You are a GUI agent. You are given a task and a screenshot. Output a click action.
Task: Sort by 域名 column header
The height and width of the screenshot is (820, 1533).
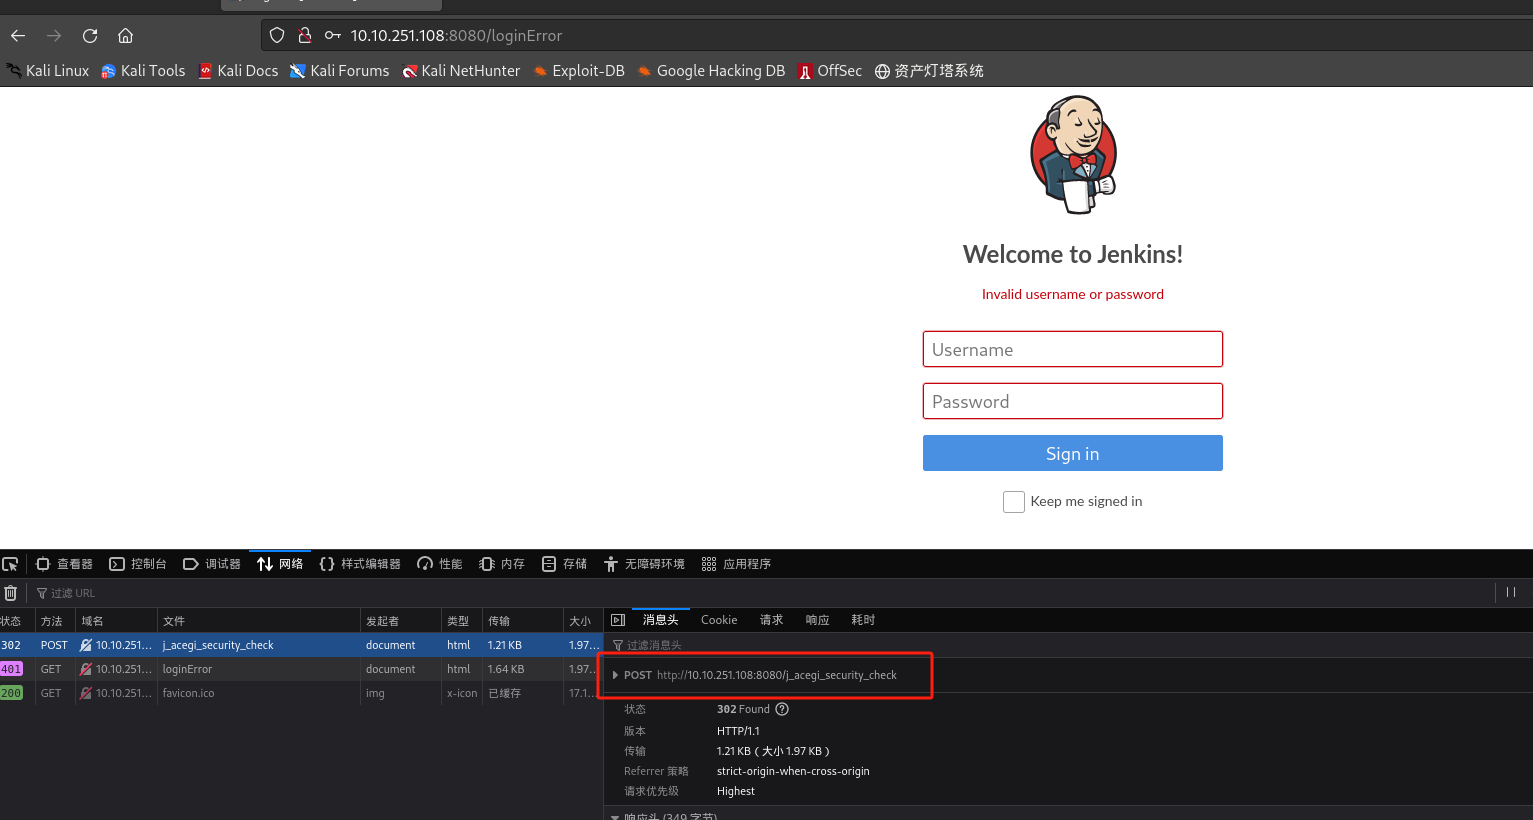116,621
